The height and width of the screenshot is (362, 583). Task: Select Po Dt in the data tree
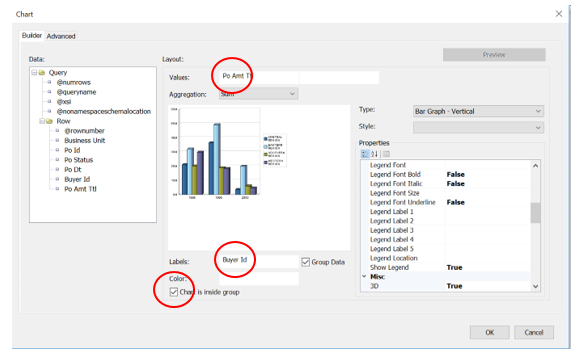73,169
